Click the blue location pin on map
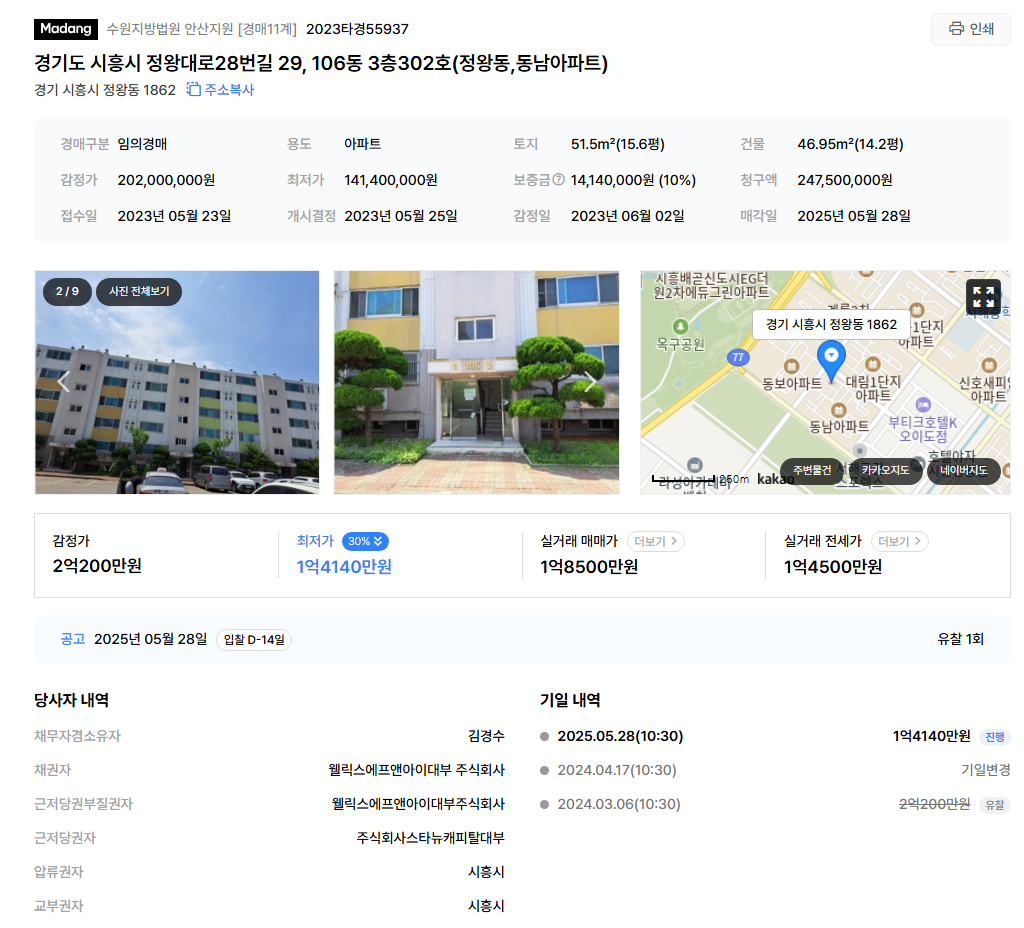Viewport: 1024px width, 928px height. (x=831, y=360)
